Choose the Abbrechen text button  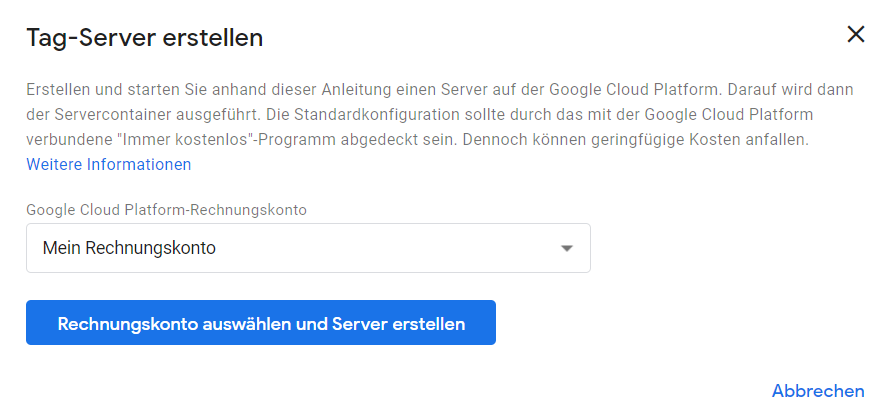click(818, 391)
